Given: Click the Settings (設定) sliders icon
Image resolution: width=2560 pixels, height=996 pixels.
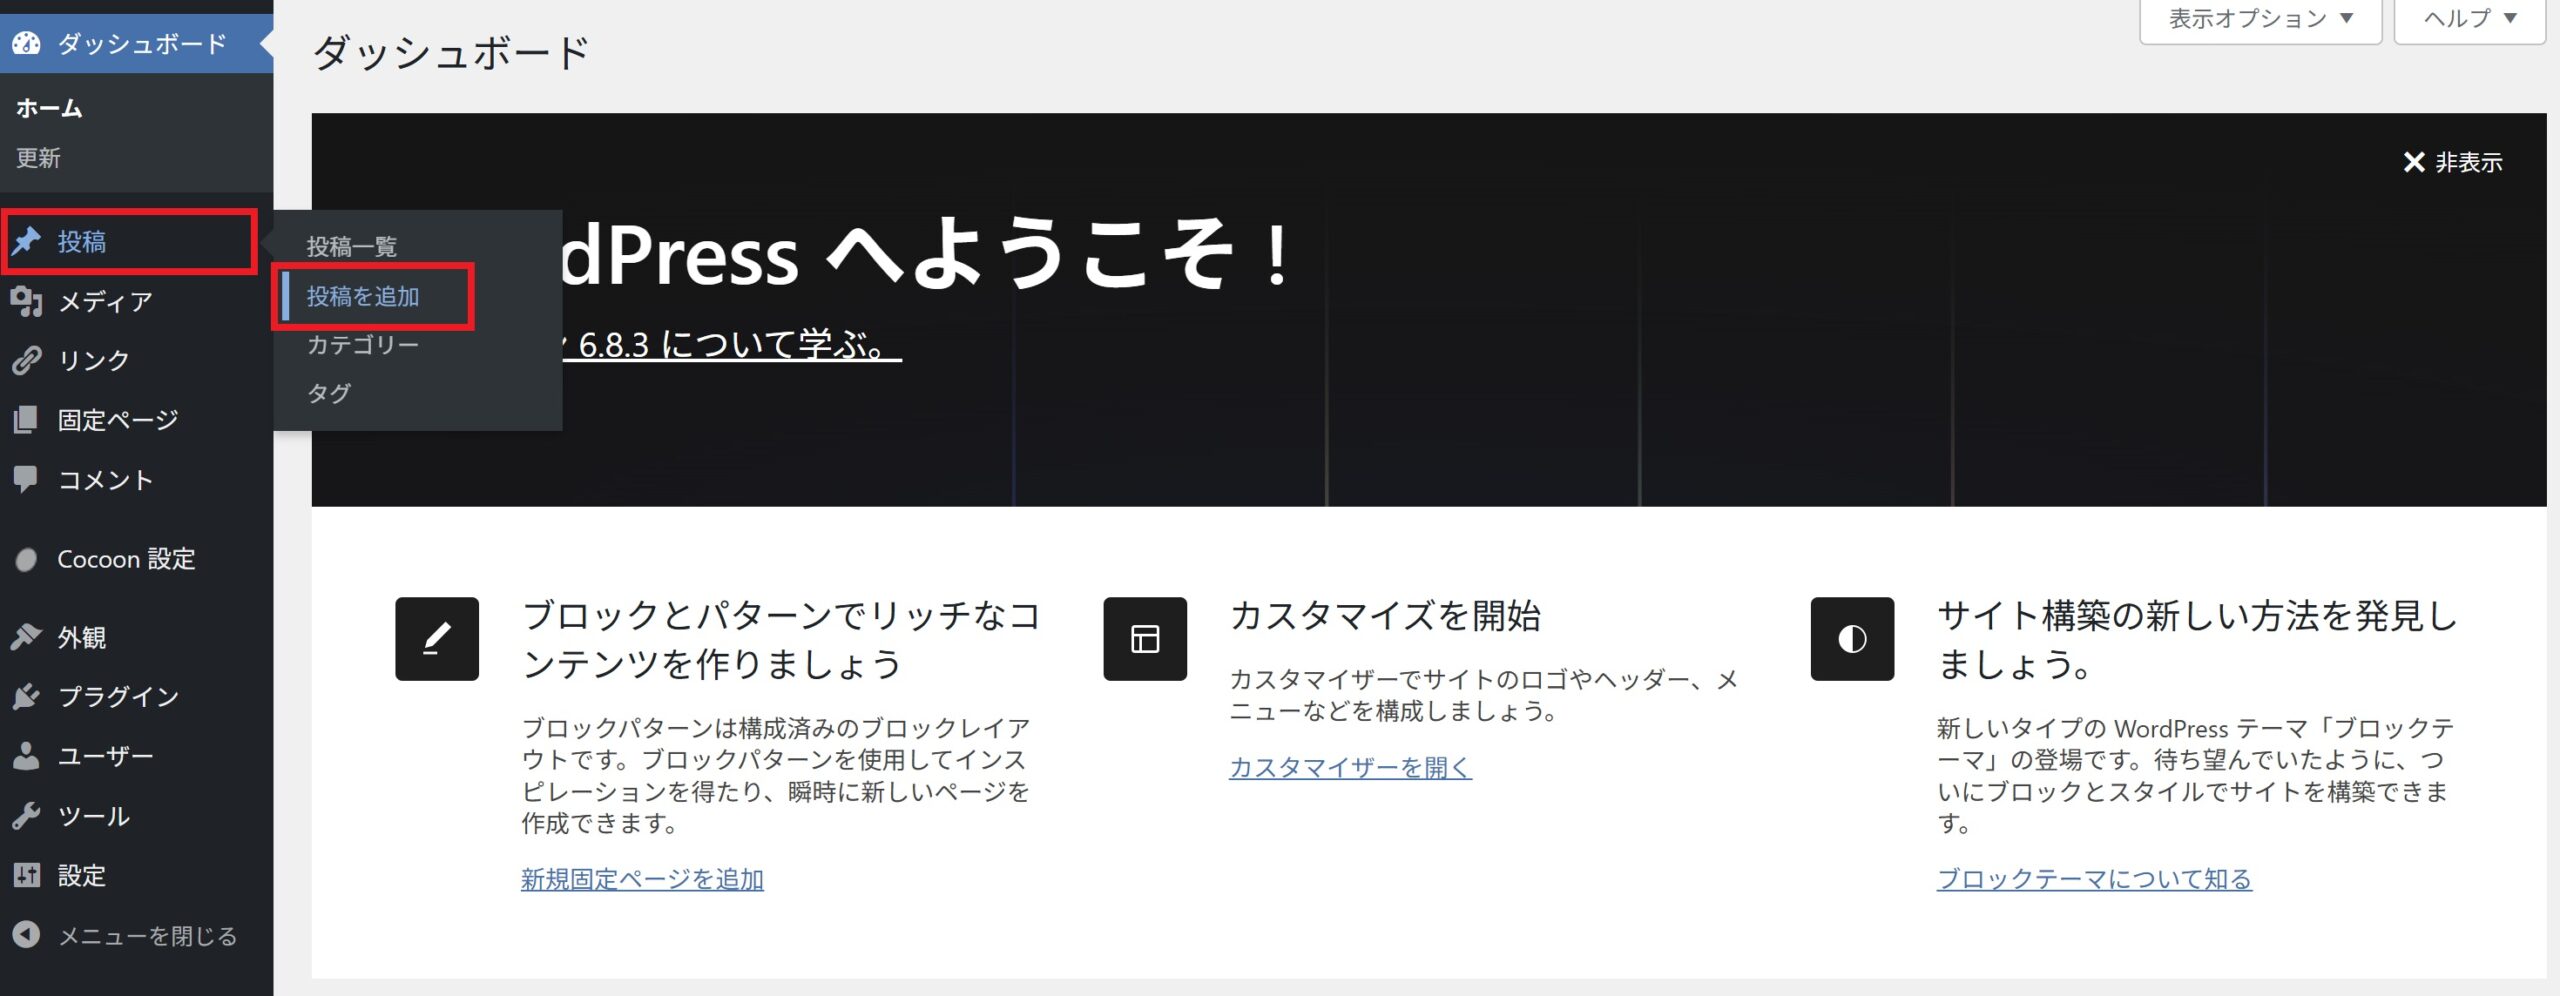Looking at the screenshot, I should pos(27,875).
